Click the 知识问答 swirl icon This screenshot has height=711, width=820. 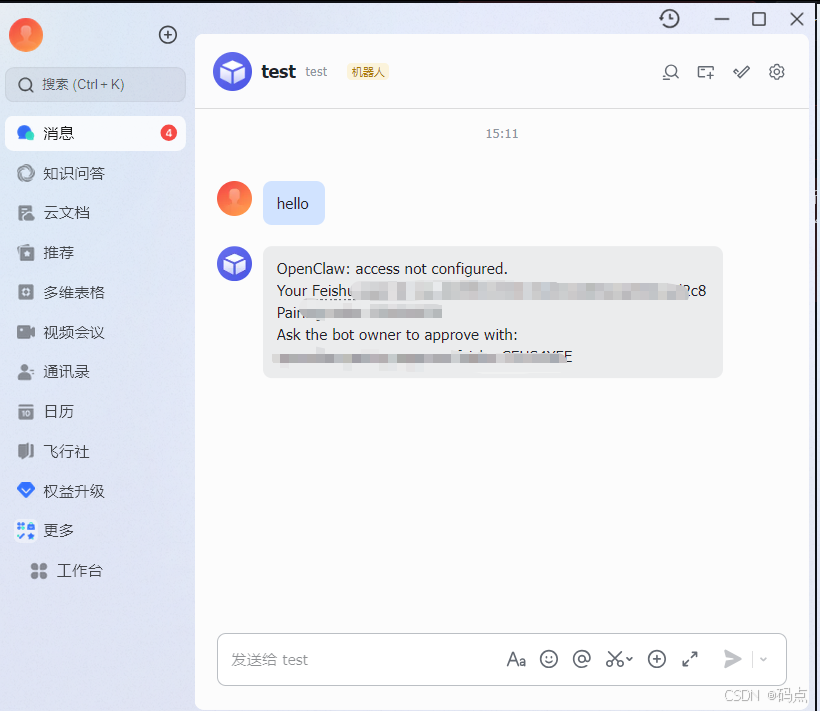26,173
